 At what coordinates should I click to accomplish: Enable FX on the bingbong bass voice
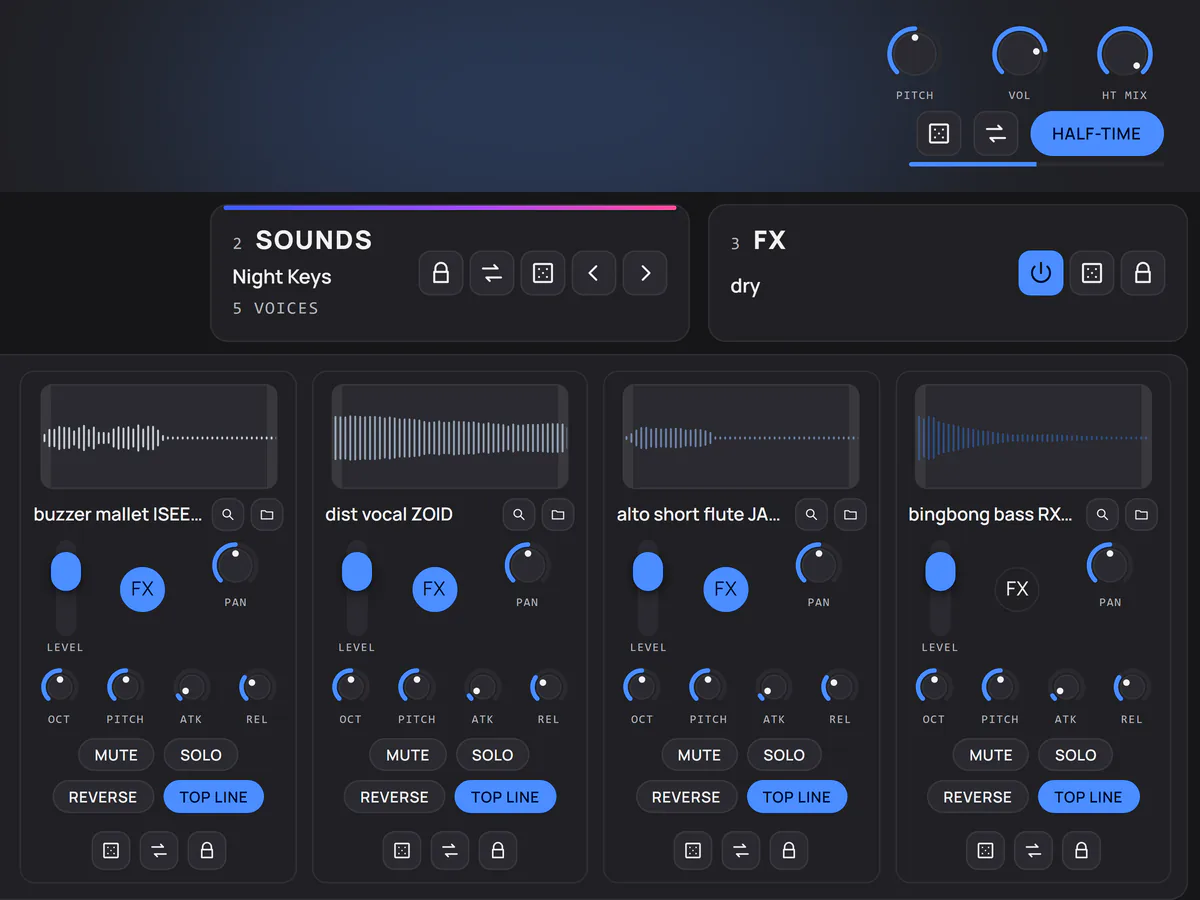1017,589
